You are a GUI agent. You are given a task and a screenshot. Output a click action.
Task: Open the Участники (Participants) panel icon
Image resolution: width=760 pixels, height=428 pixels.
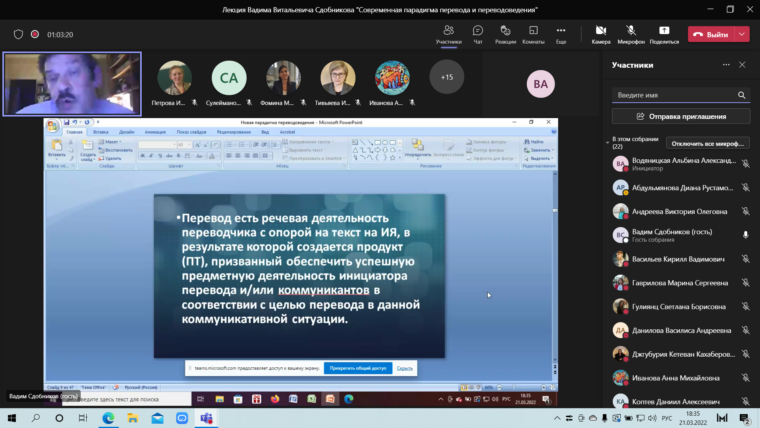(x=449, y=30)
